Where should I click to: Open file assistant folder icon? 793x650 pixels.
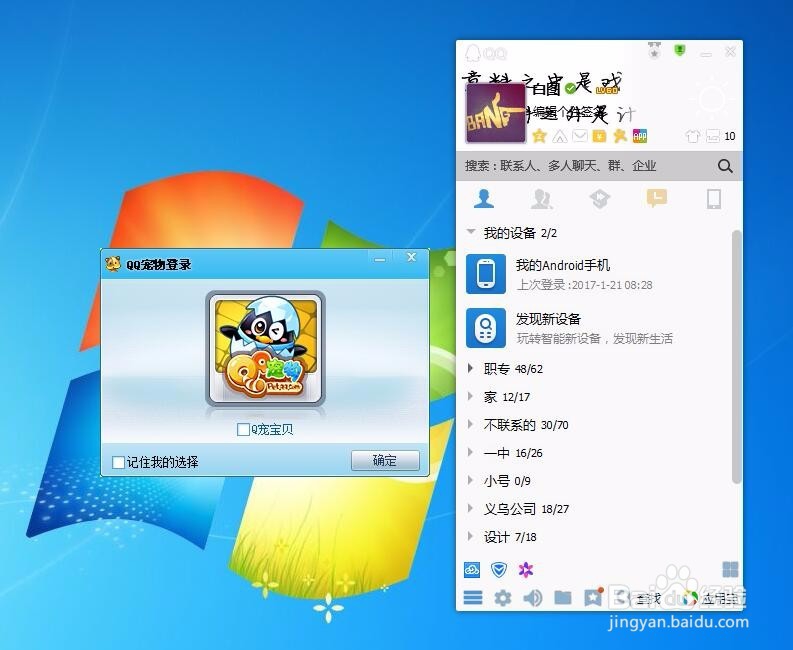point(563,598)
